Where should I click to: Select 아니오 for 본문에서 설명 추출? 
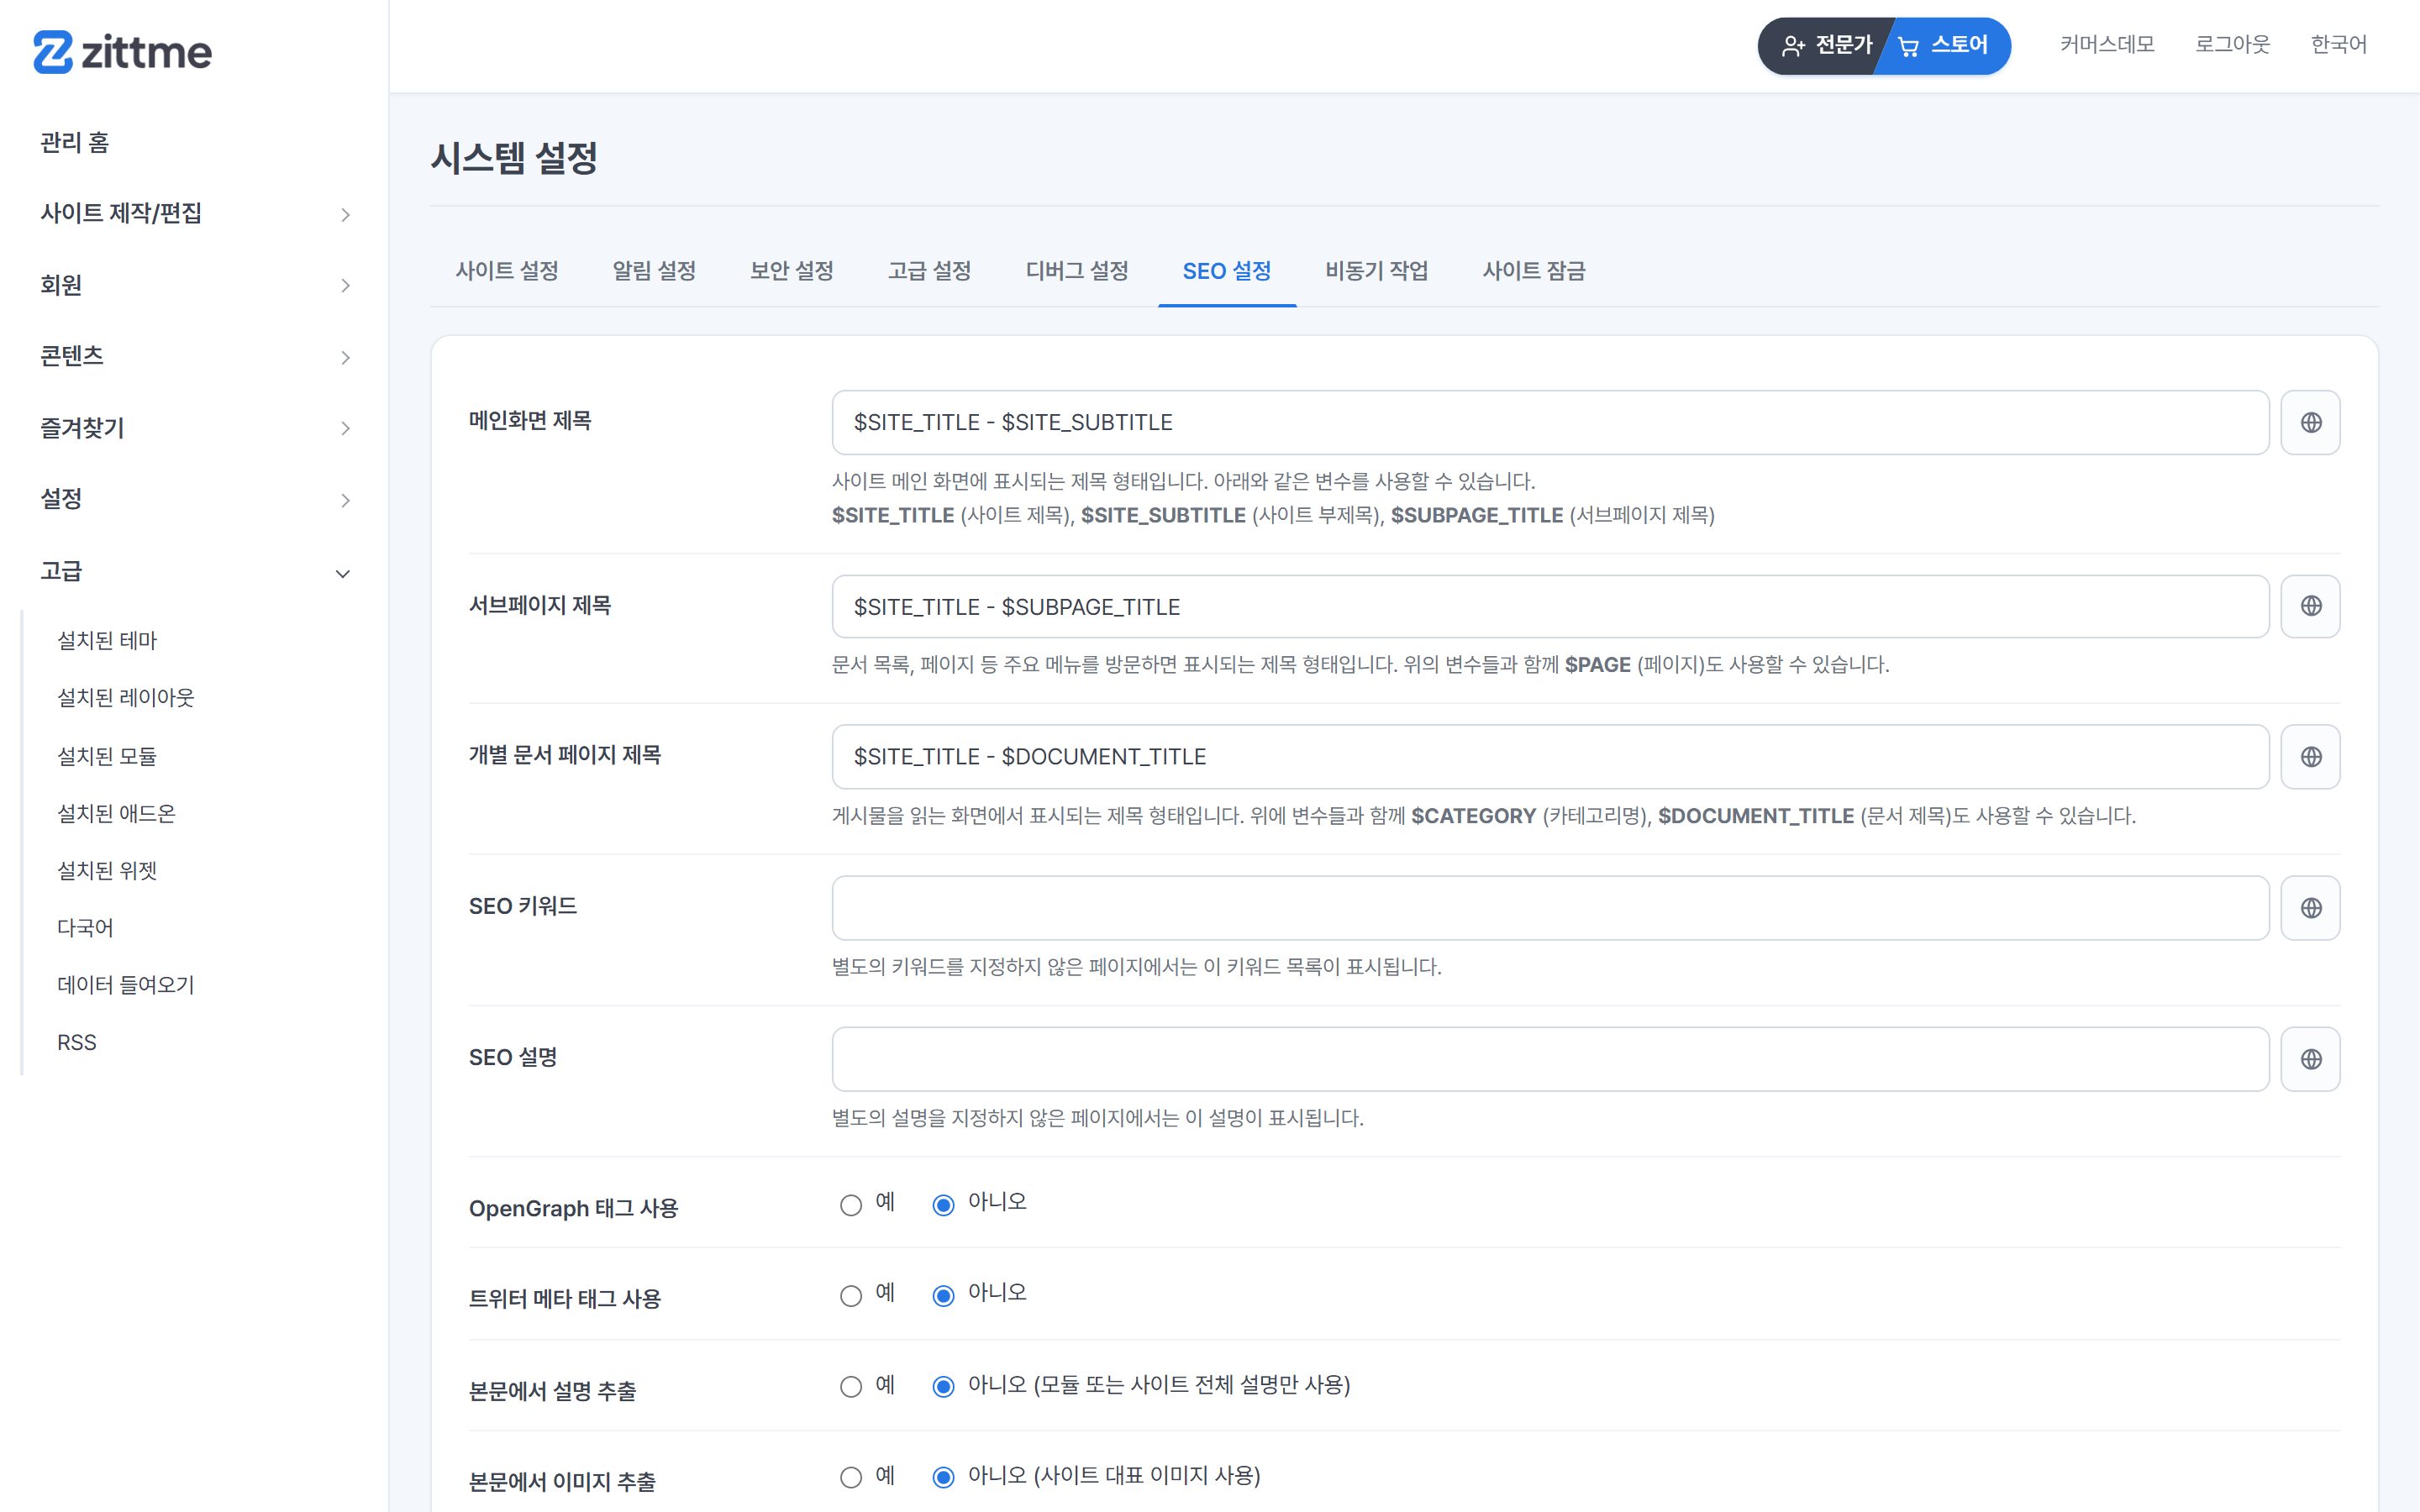pos(943,1387)
